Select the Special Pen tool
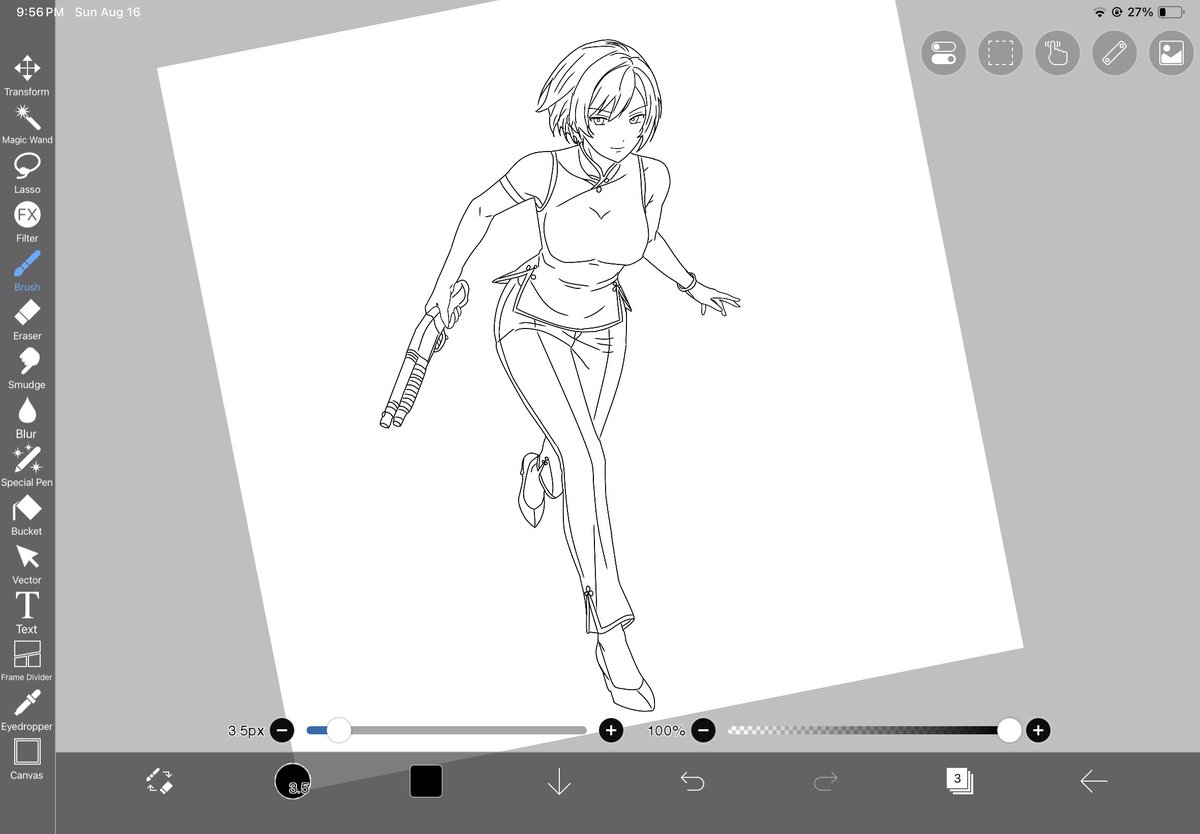The image size is (1200, 834). [27, 467]
